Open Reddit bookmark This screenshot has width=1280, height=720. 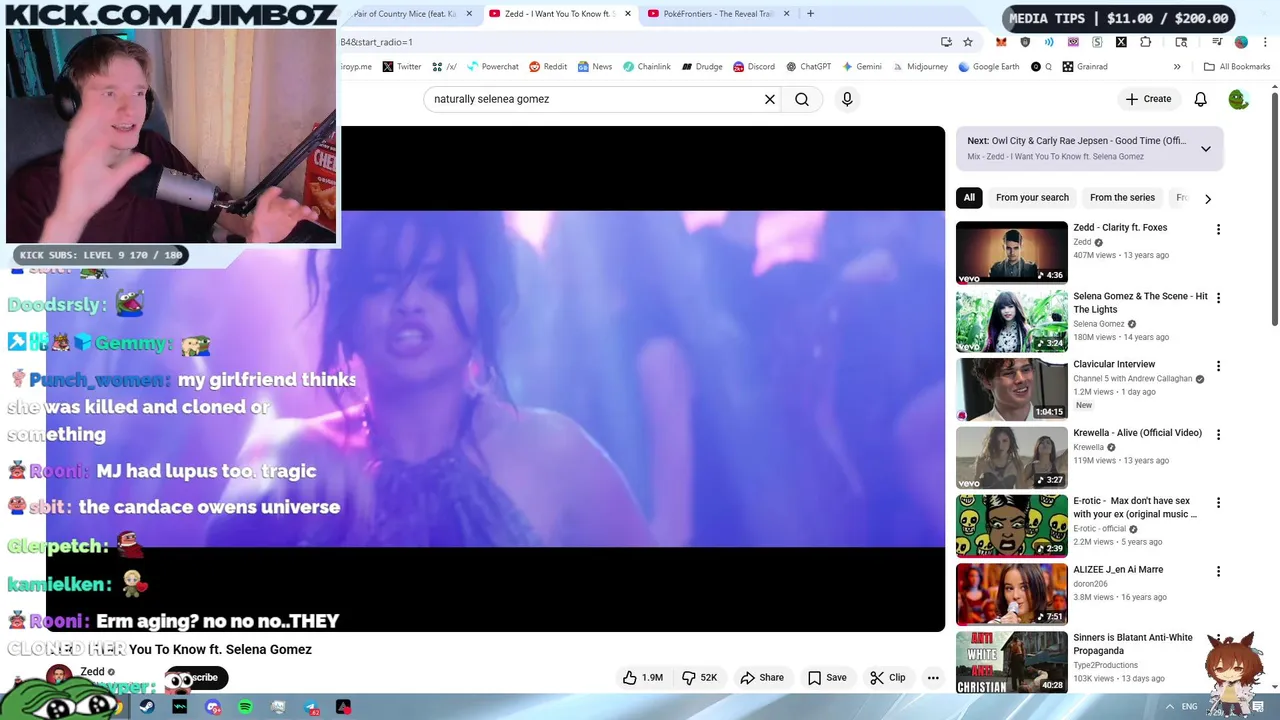point(547,67)
